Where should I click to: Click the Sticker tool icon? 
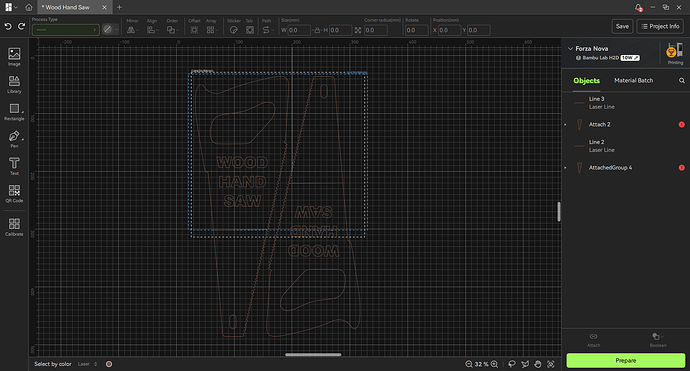click(234, 30)
